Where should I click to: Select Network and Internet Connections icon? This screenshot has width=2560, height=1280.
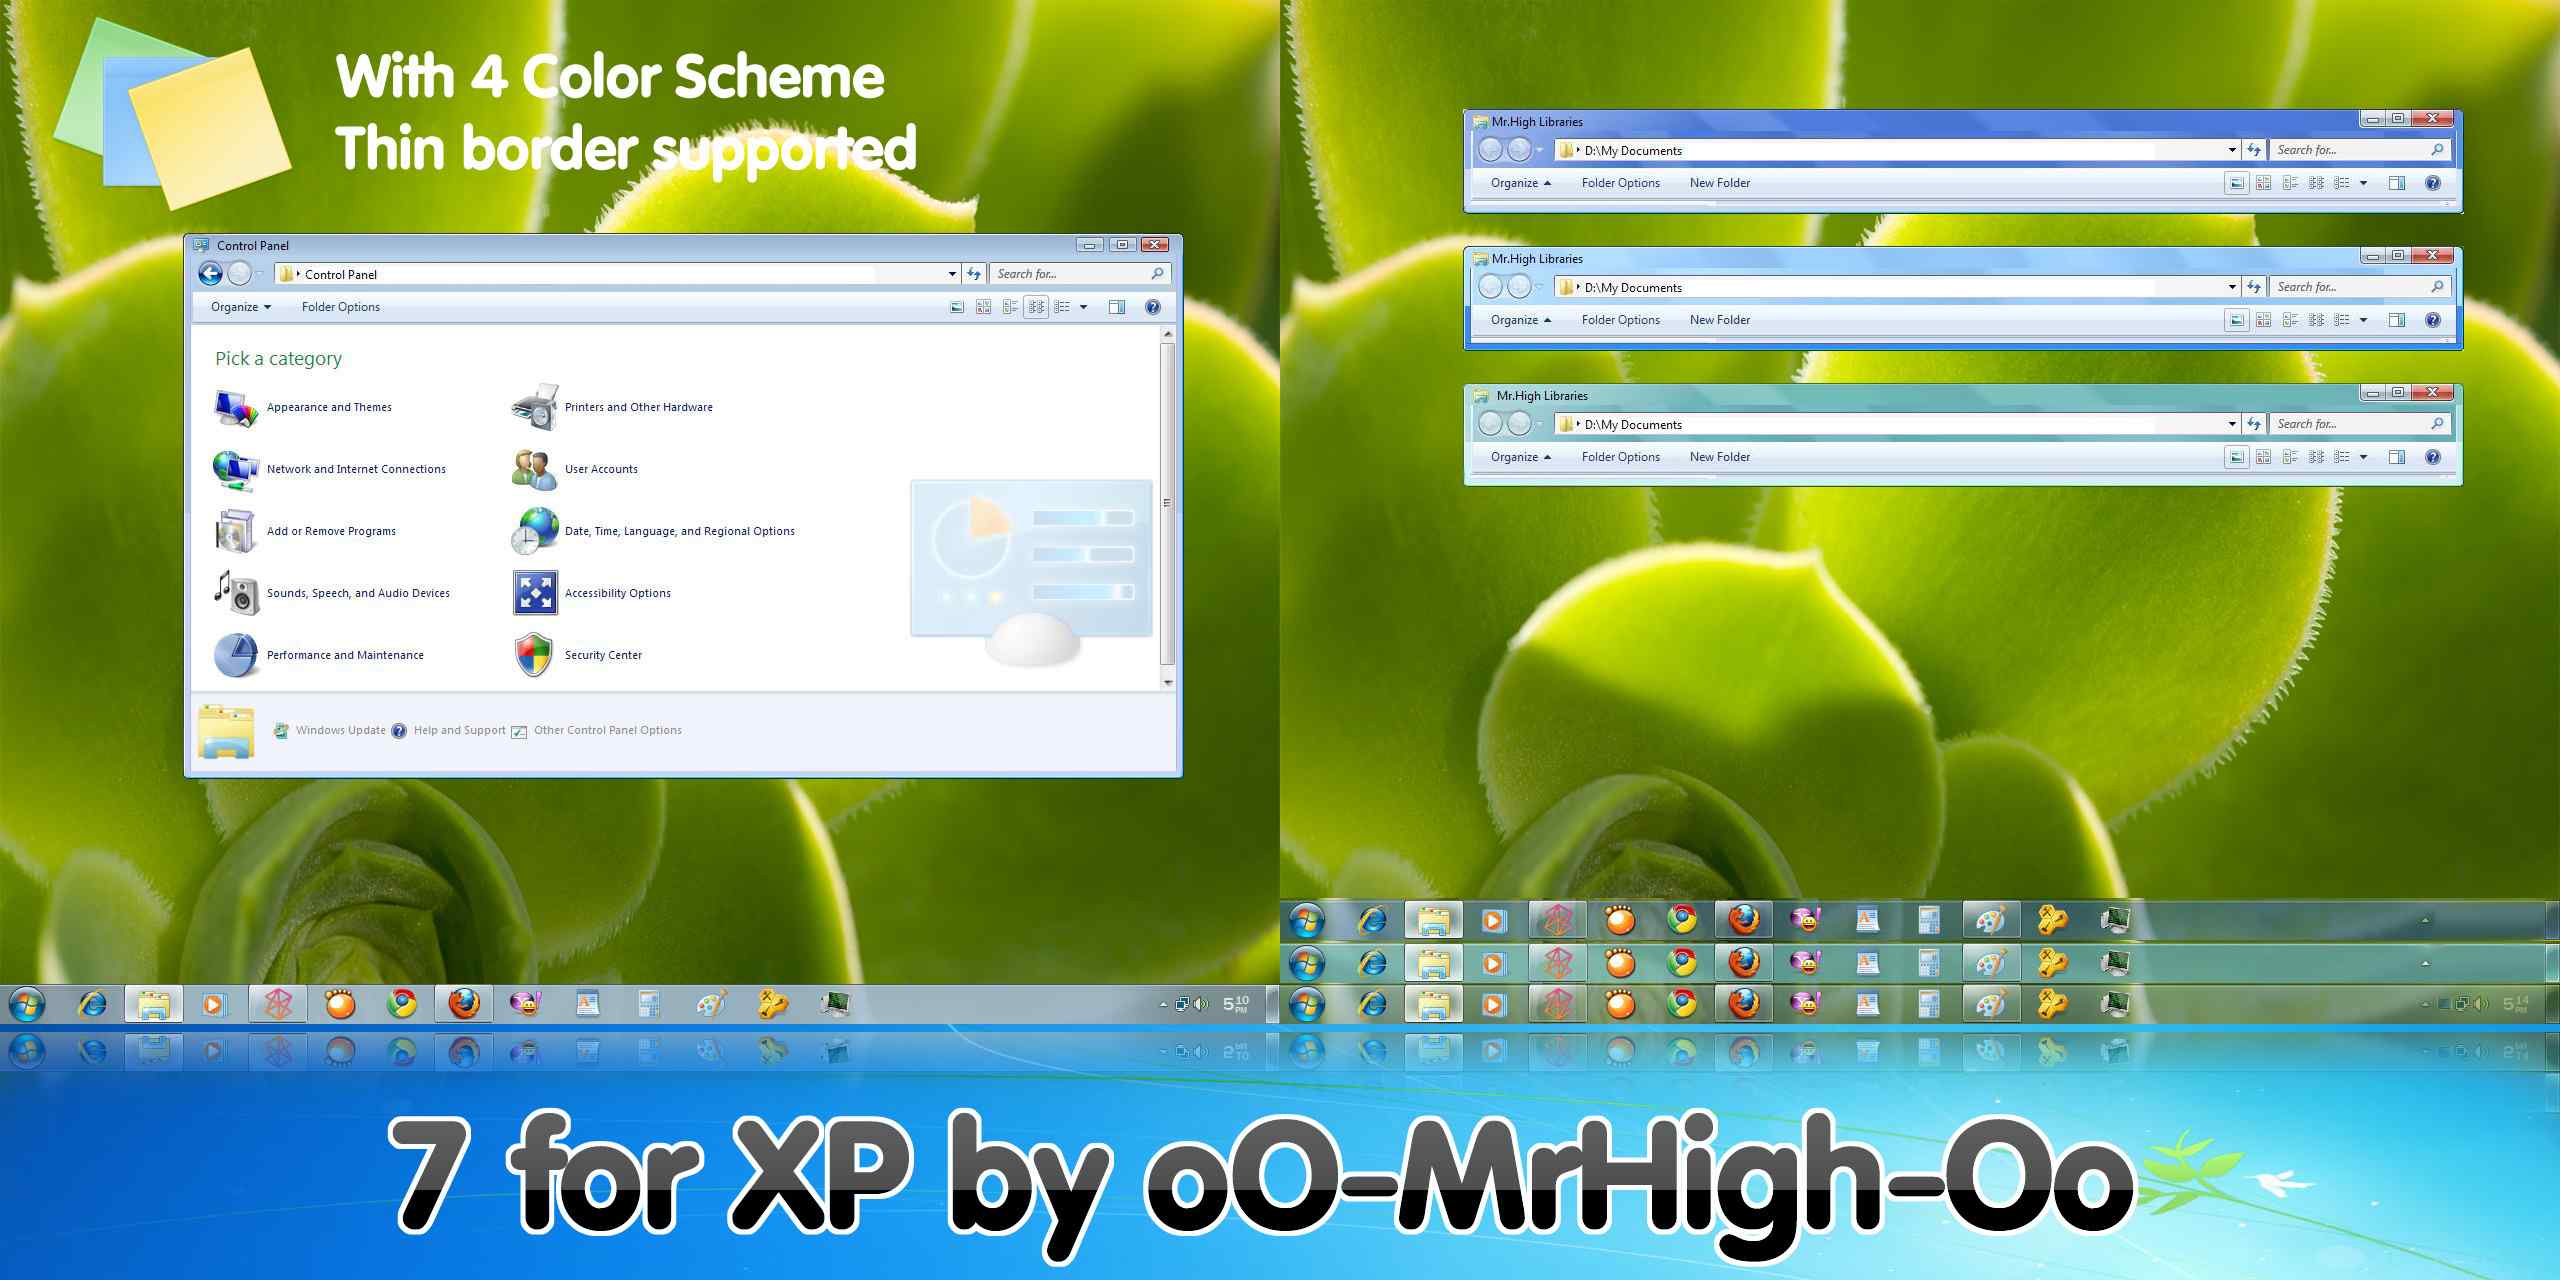(237, 469)
